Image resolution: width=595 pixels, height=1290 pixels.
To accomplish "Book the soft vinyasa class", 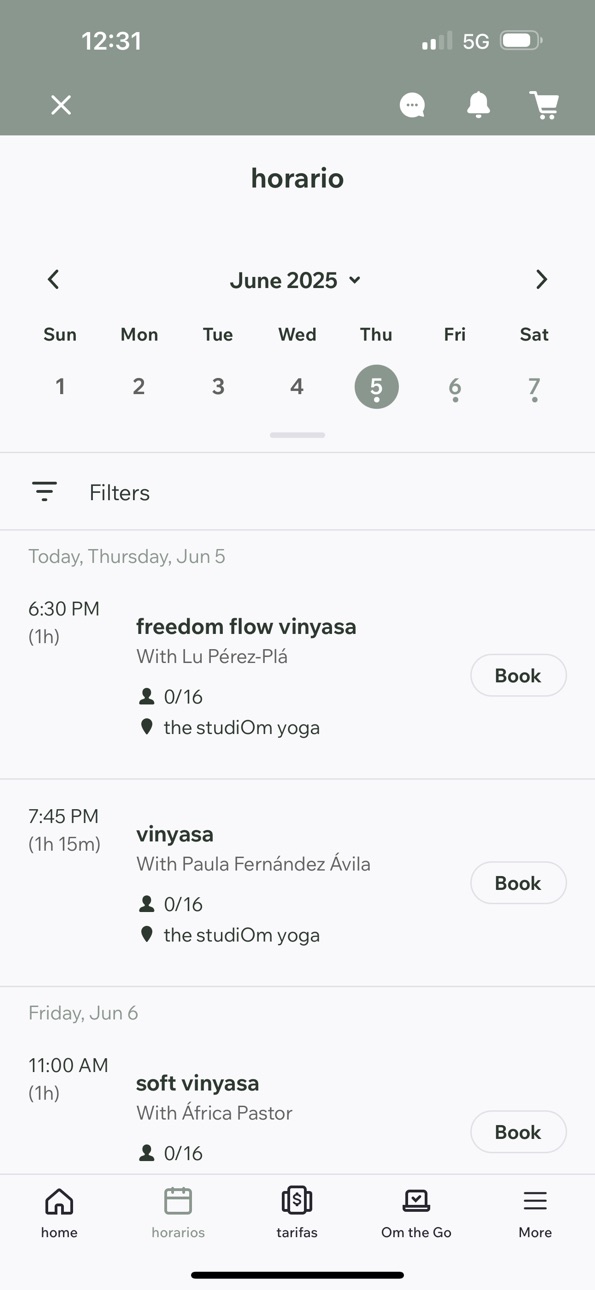I will [x=518, y=1132].
